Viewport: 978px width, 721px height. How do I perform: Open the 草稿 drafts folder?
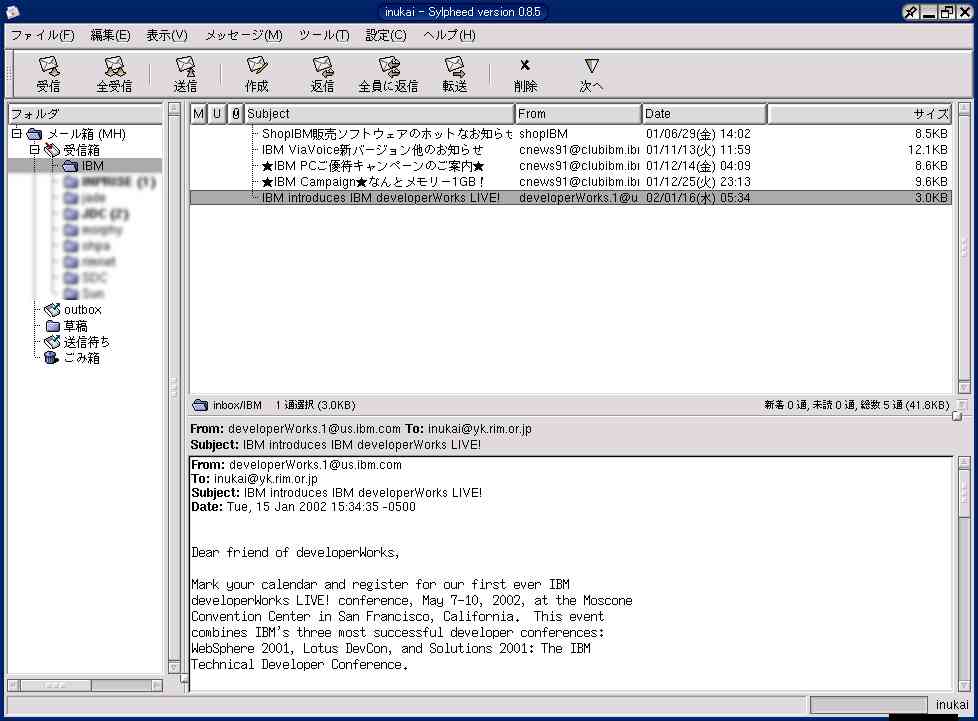coord(75,326)
